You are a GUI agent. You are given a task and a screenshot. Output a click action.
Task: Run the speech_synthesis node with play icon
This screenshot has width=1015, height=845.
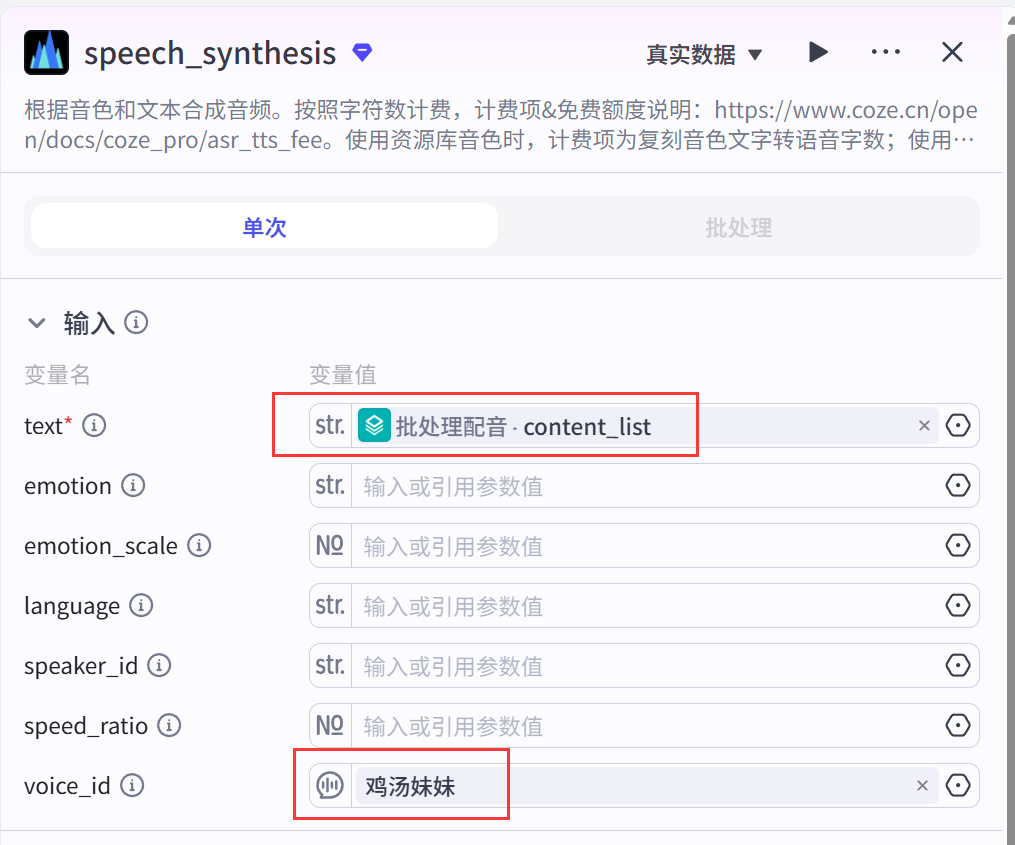coord(818,52)
